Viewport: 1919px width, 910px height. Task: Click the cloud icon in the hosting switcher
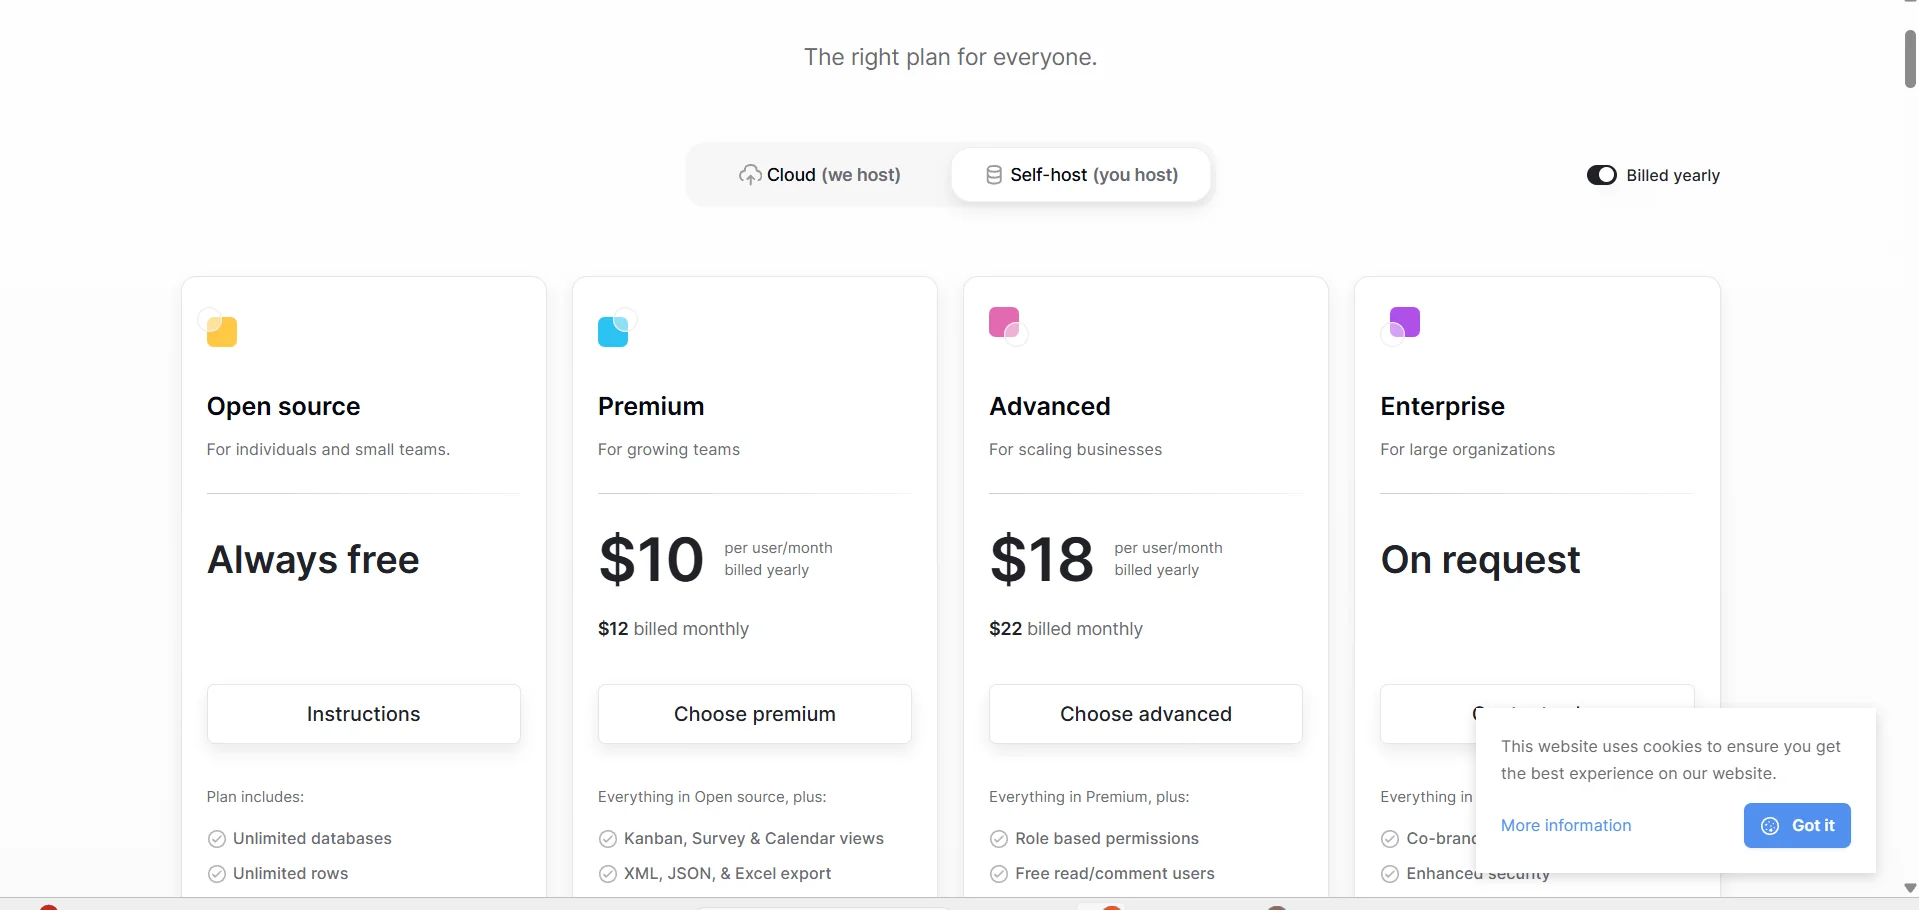pyautogui.click(x=750, y=175)
